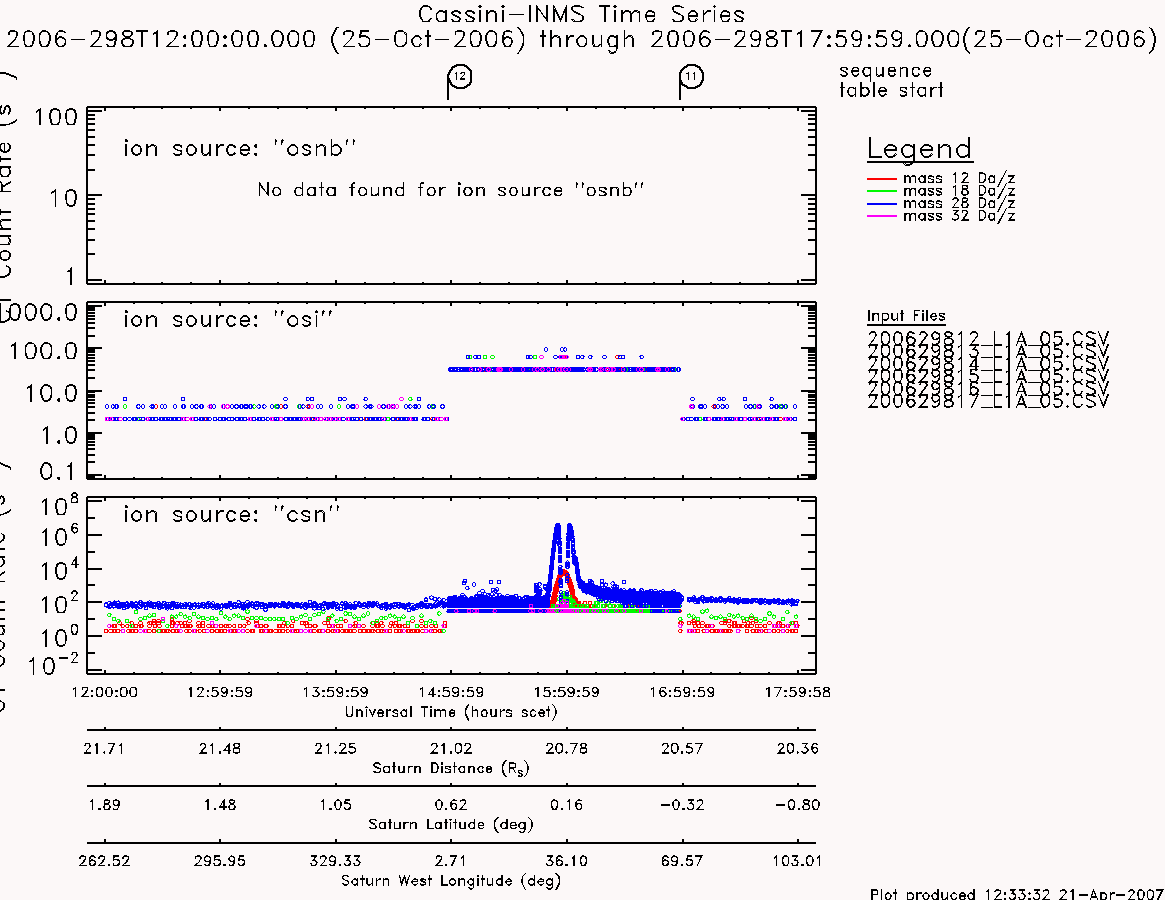Click the blue mass 28 Da/z legend line
This screenshot has height=900, width=1165.
[x=882, y=204]
